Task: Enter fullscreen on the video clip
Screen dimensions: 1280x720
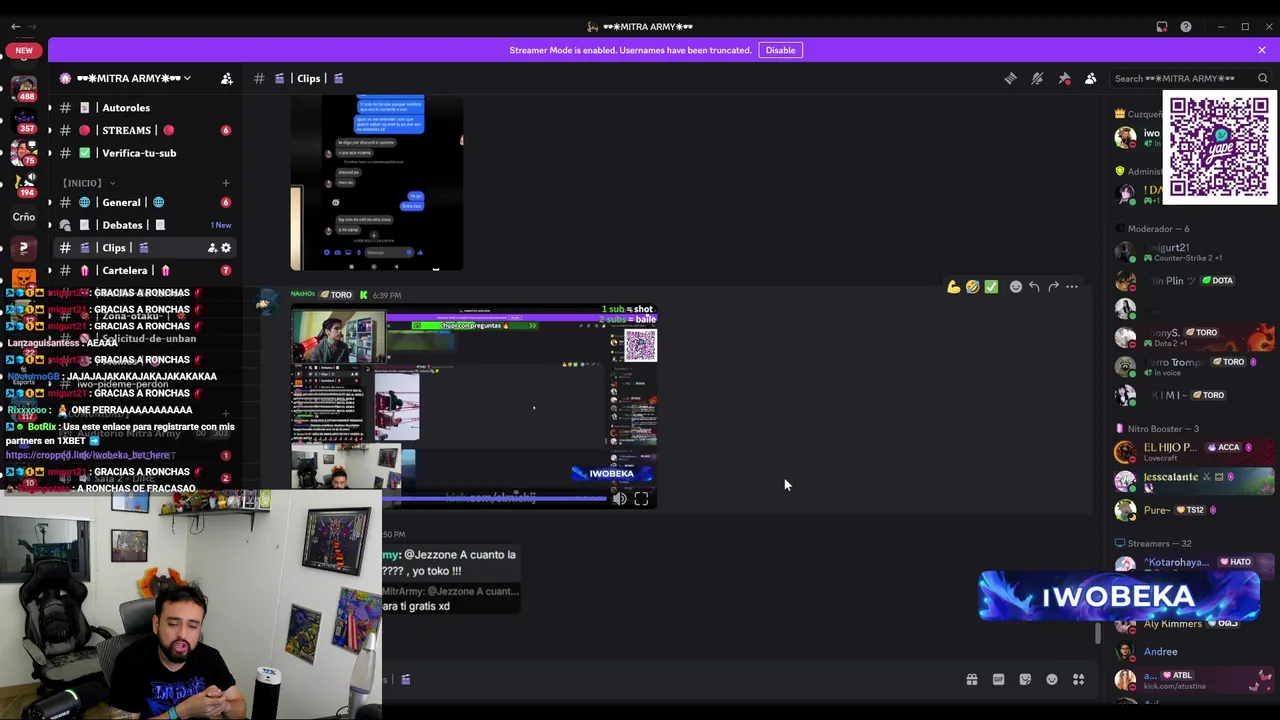Action: click(641, 498)
